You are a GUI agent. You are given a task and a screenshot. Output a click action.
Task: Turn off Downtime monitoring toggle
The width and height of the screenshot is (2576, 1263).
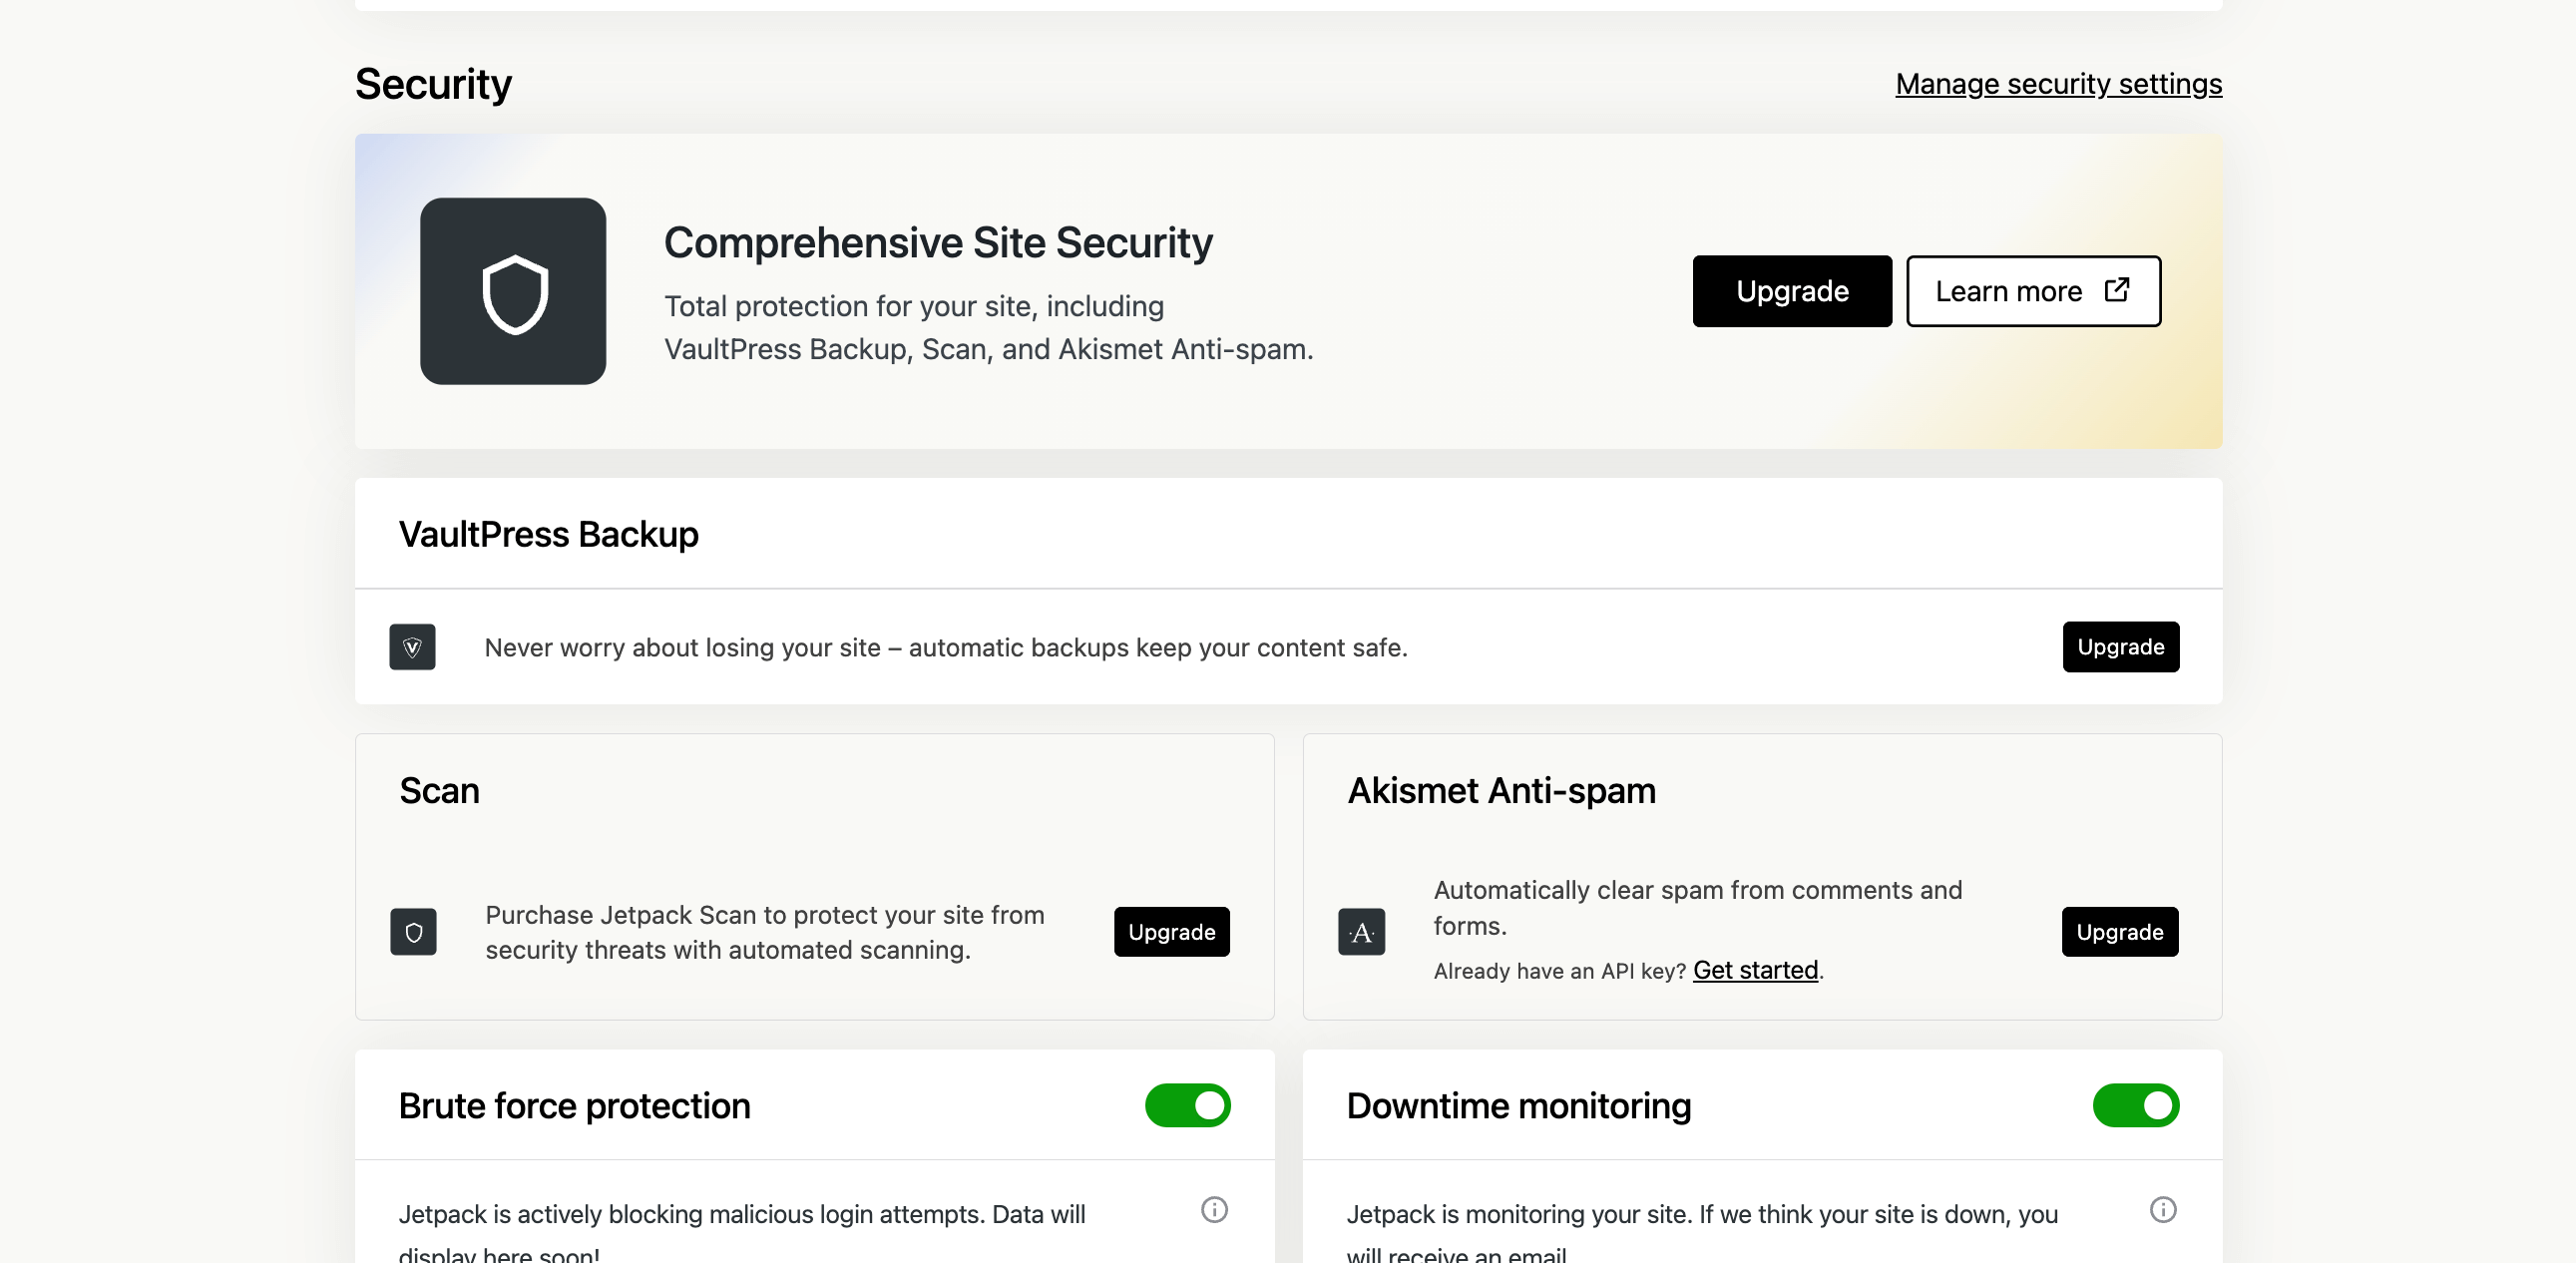2135,1105
